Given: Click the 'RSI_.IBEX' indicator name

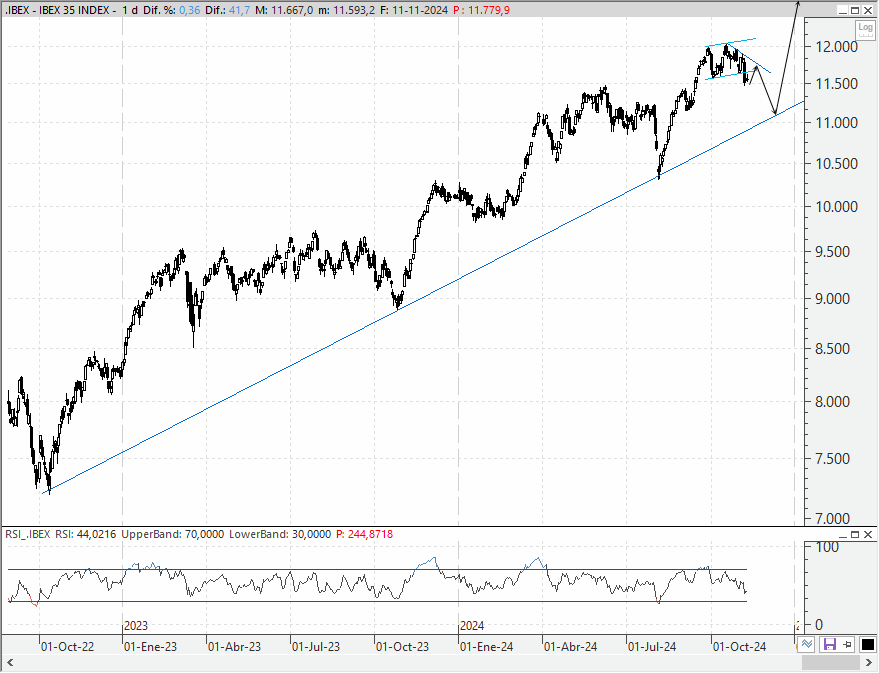Looking at the screenshot, I should click(27, 534).
